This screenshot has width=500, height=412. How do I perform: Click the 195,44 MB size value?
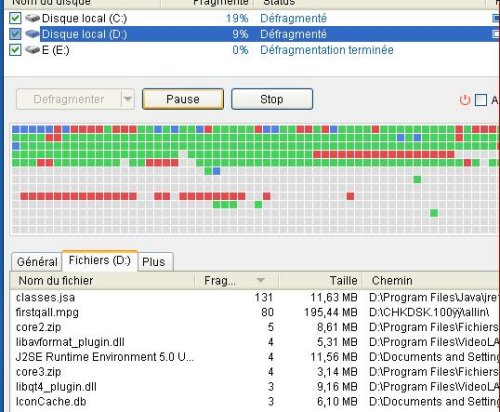331,312
